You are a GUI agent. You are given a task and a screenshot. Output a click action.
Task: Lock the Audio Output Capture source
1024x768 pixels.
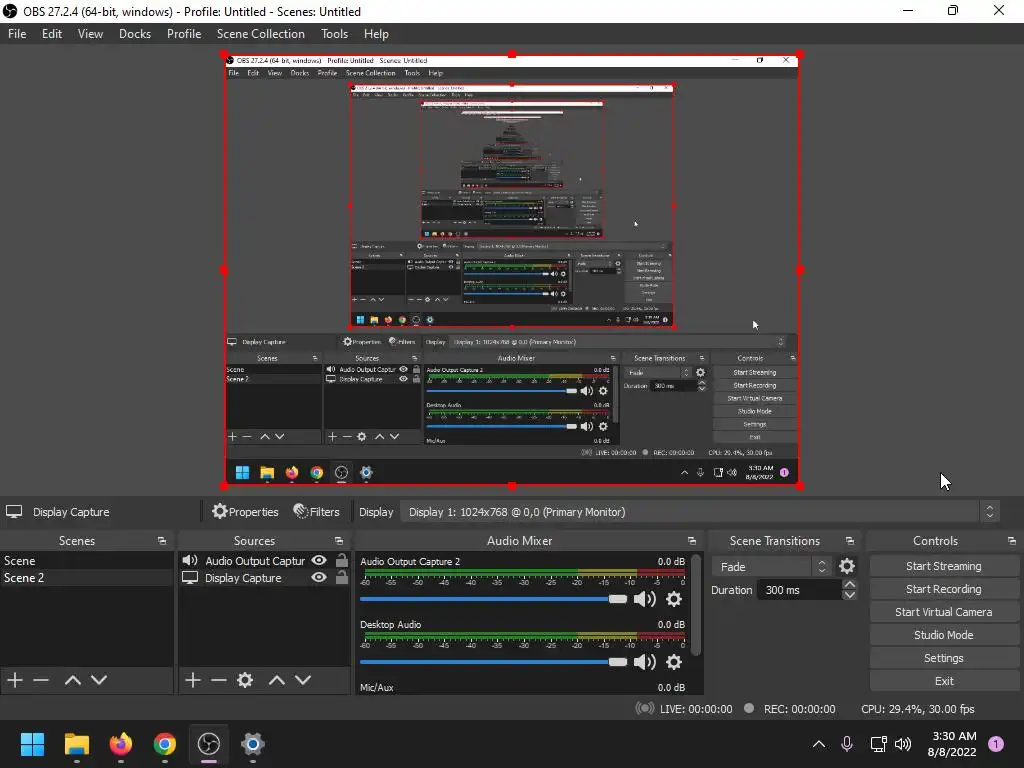342,560
